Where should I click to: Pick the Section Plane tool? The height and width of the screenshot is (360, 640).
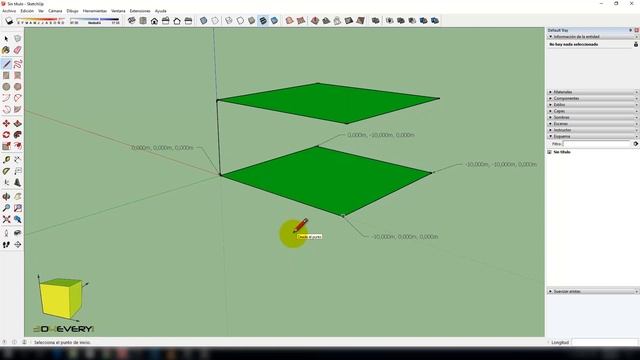[18, 244]
